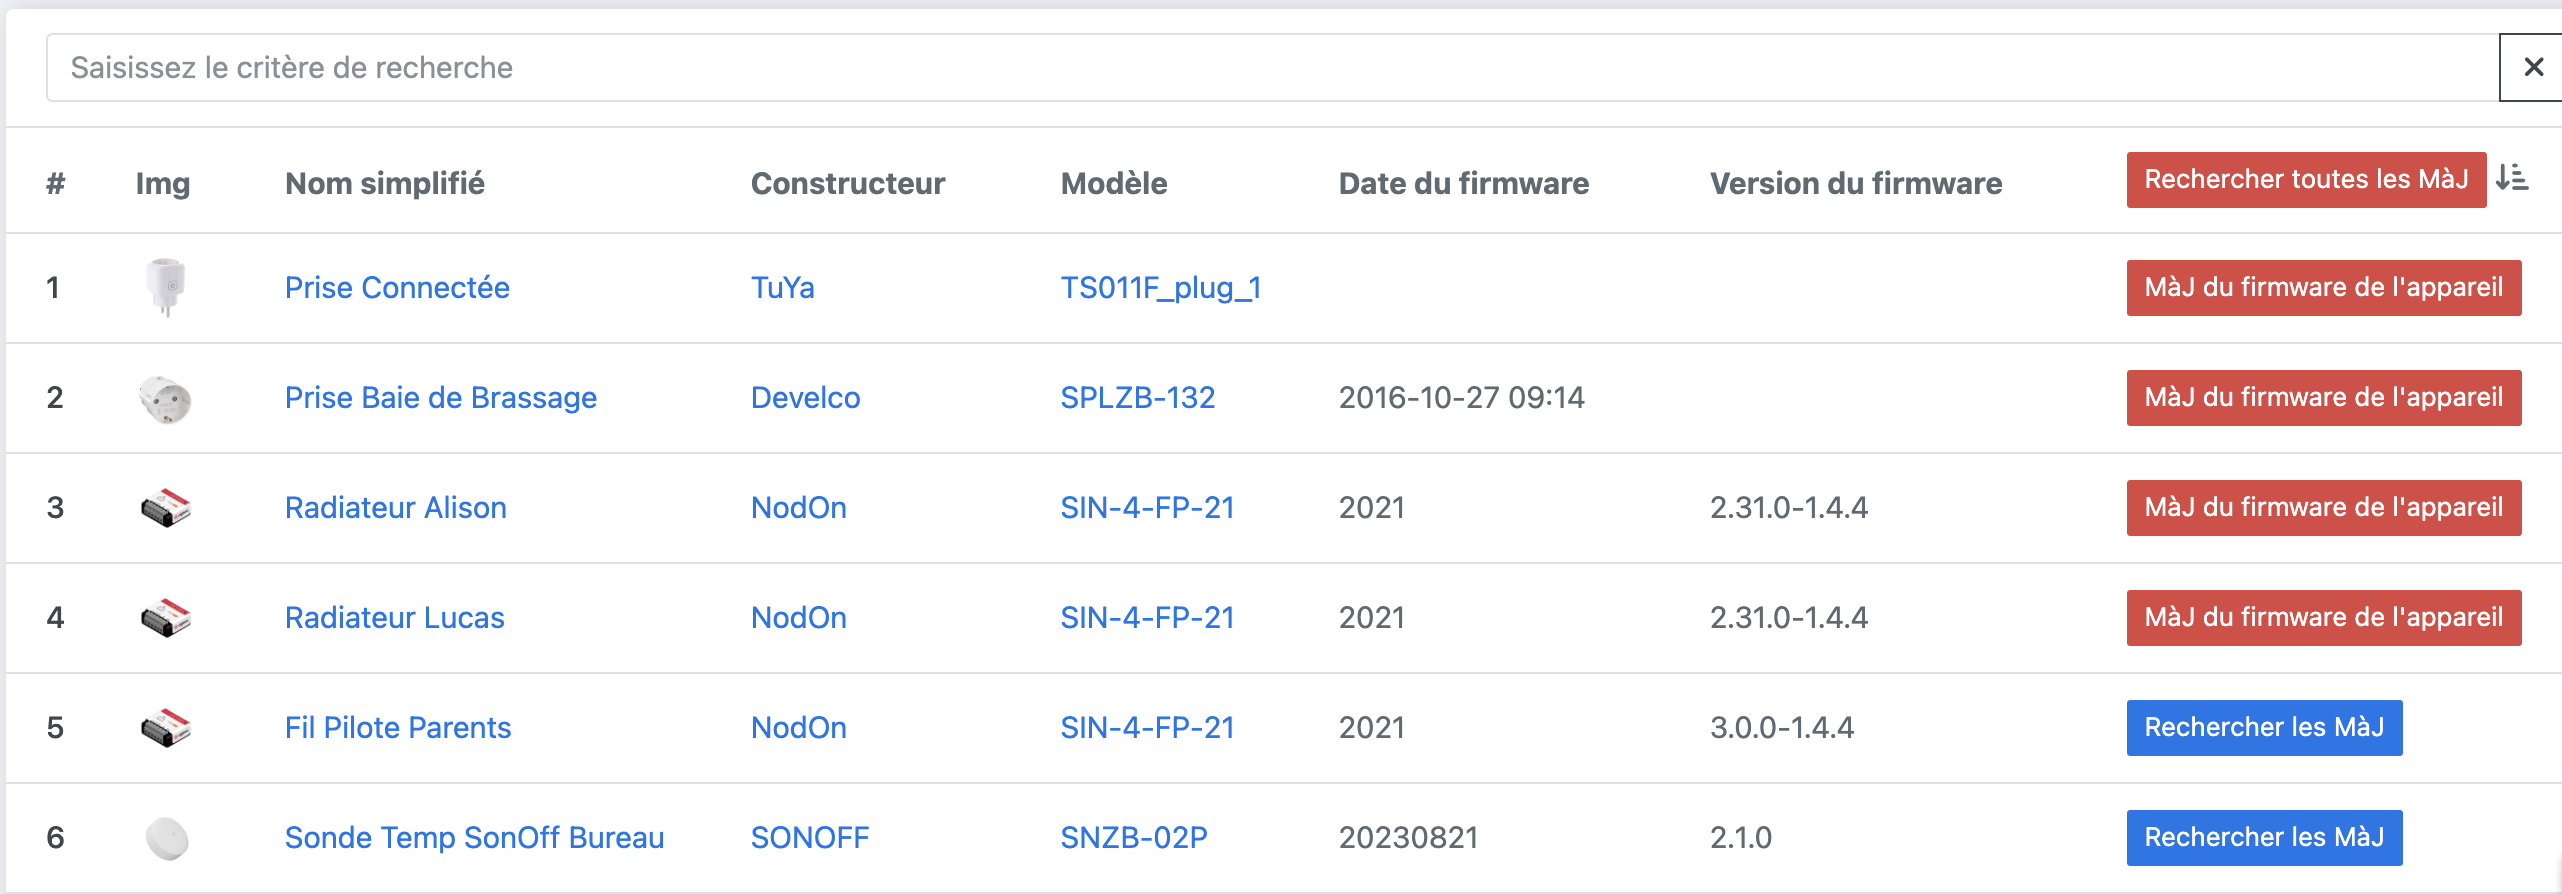Click Rechercher toutes les MàJ button
This screenshot has width=2562, height=894.
point(2306,180)
